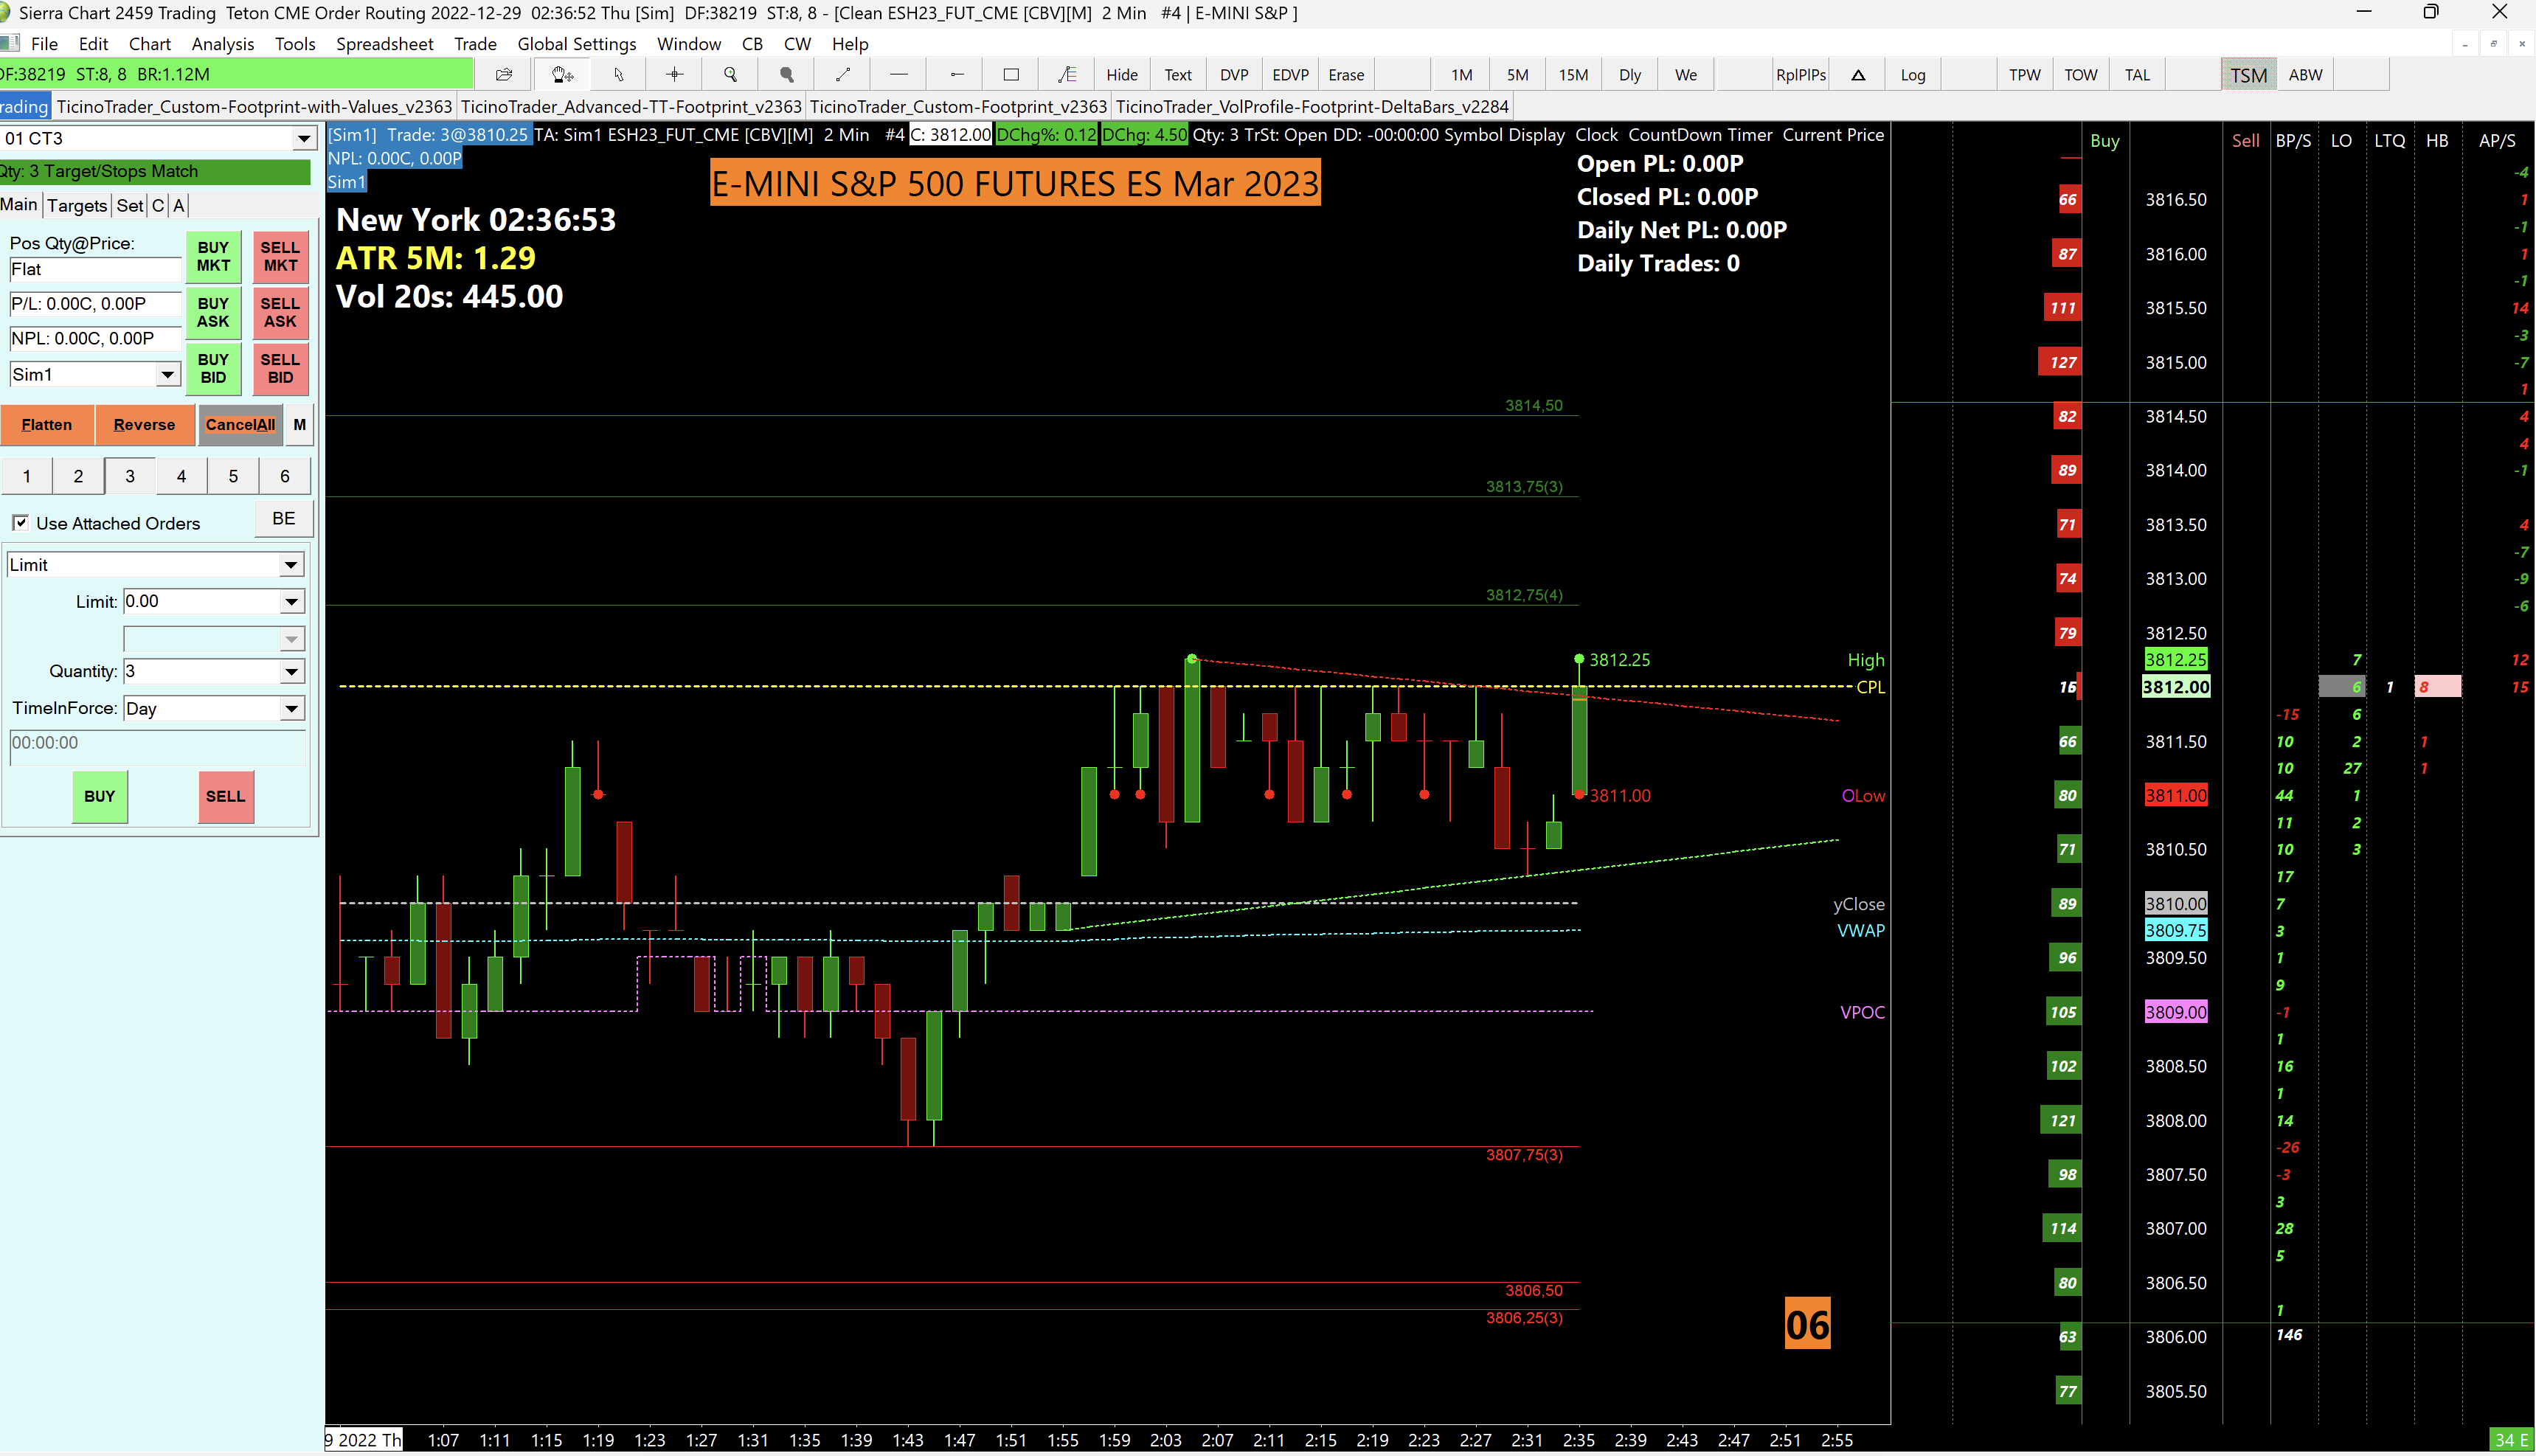Toggle Use Attached Orders checkbox
Viewport: 2536px width, 1456px height.
tap(20, 523)
